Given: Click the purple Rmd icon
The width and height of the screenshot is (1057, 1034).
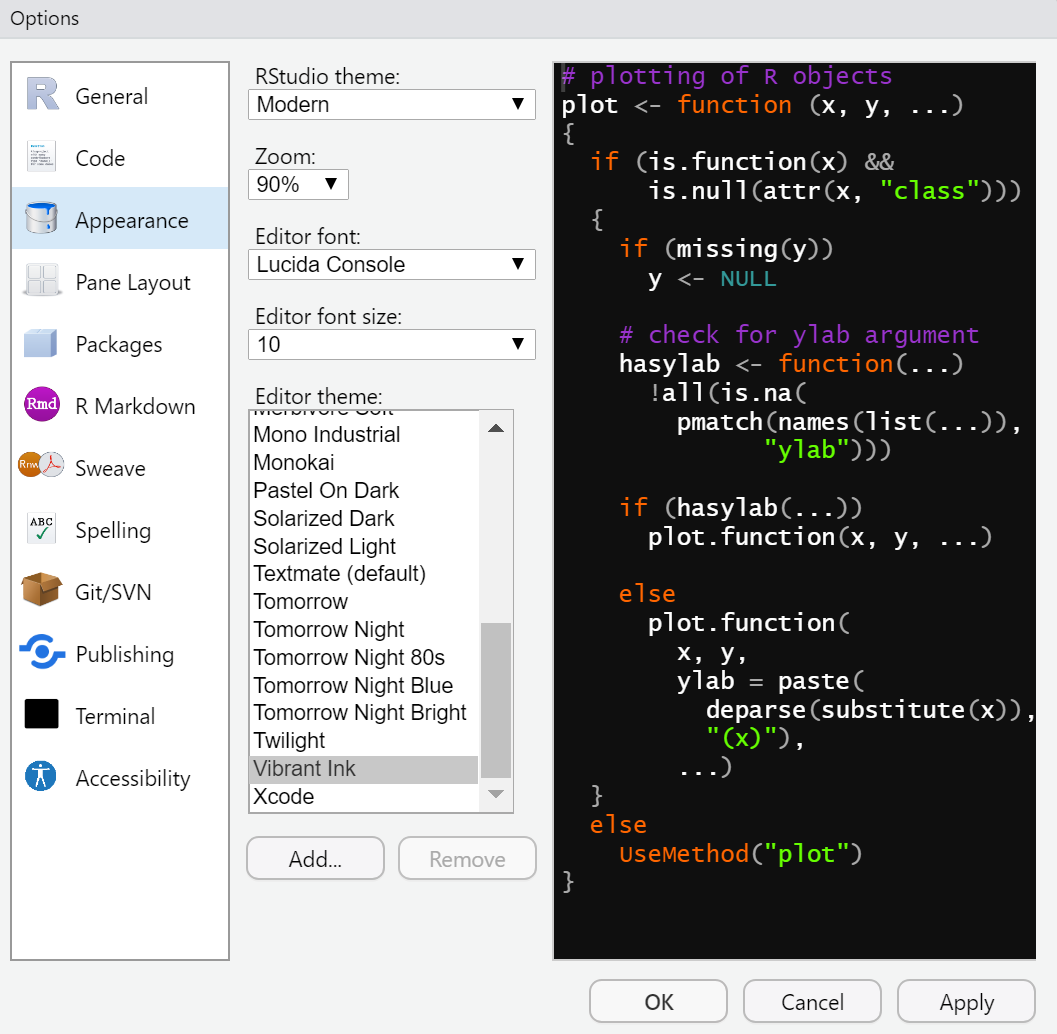Looking at the screenshot, I should coord(42,404).
